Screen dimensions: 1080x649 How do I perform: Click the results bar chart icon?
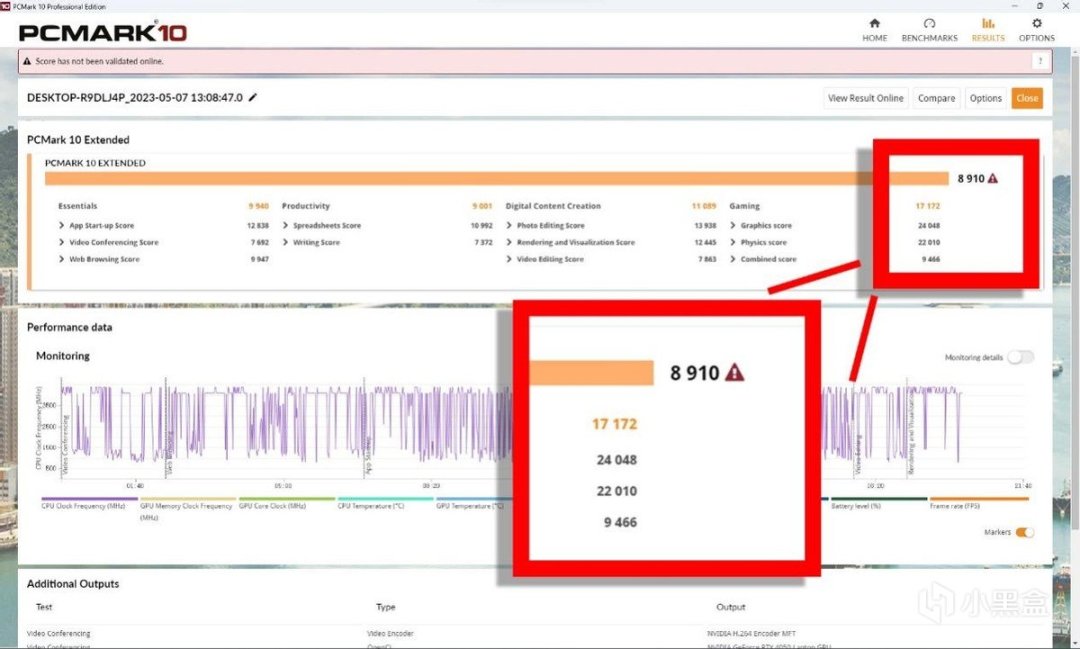(x=988, y=23)
